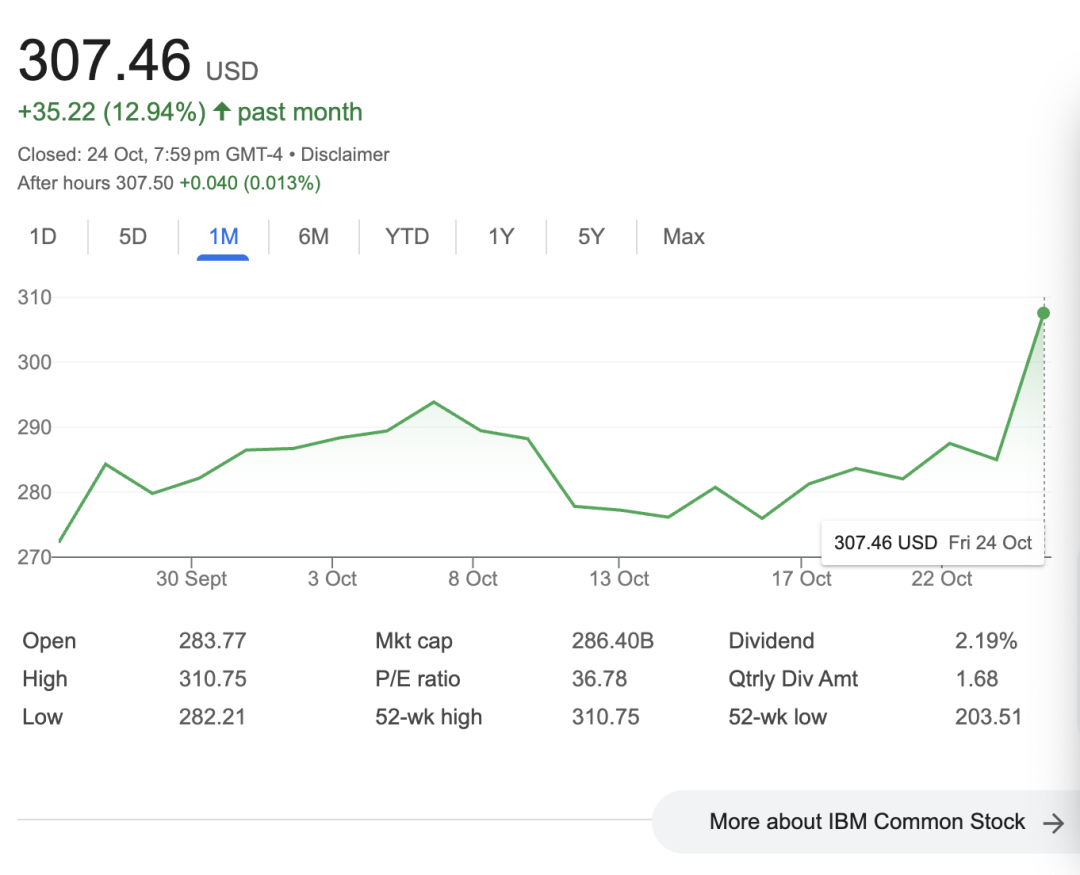Click the right arrow beside IBM Common Stock
The image size is (1080, 875).
click(1053, 823)
